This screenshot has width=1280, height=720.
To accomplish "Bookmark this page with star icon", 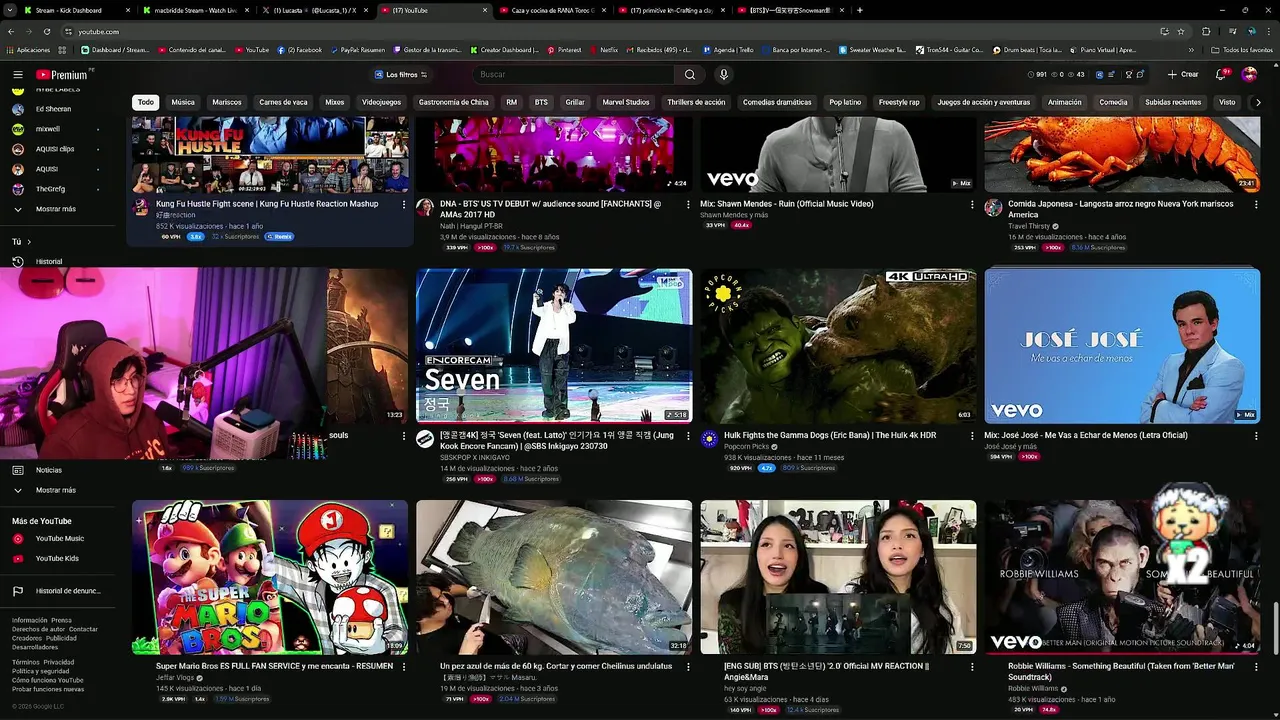I will 1181,31.
